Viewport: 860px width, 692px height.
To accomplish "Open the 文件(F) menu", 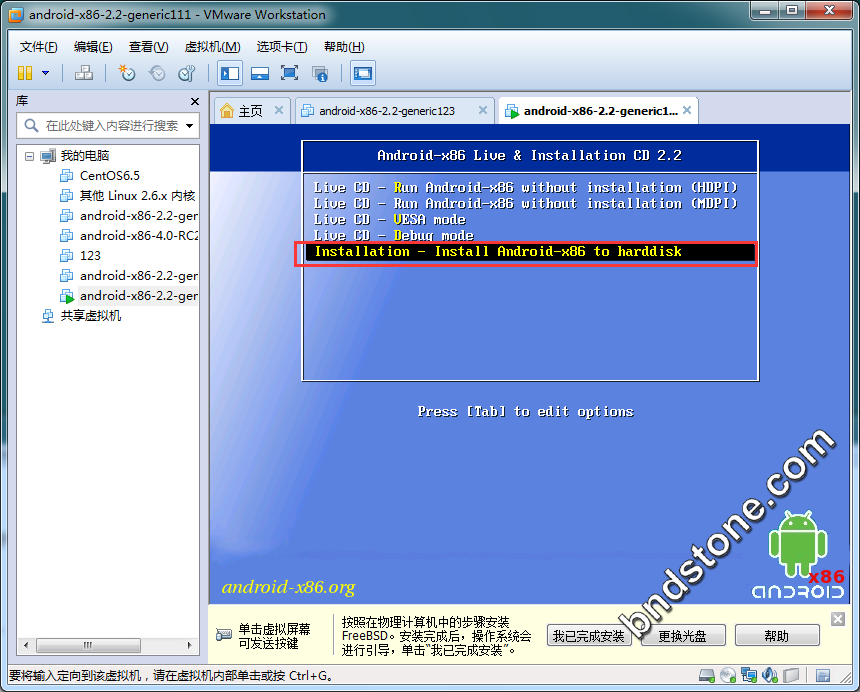I will [38, 47].
